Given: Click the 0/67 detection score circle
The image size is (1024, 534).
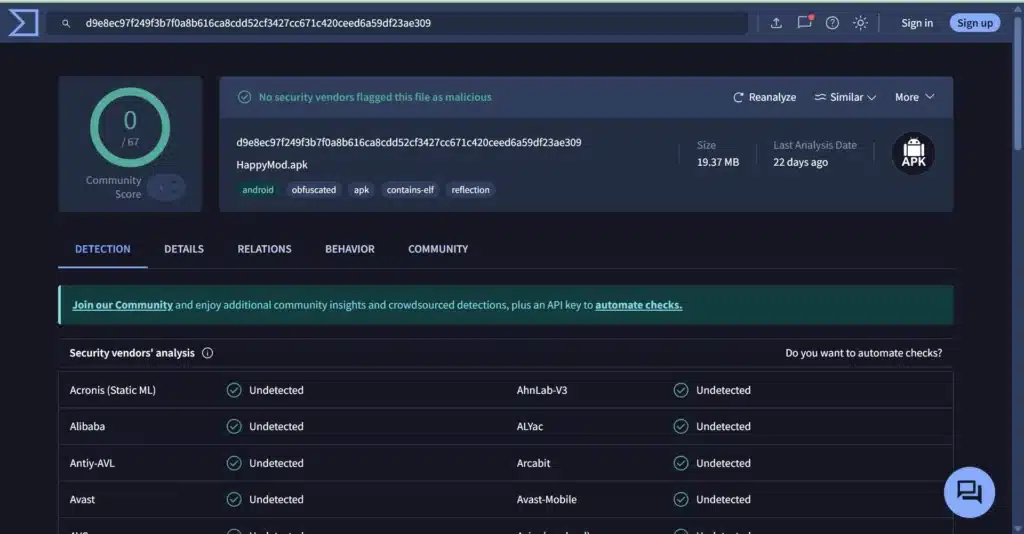Looking at the screenshot, I should coord(130,127).
